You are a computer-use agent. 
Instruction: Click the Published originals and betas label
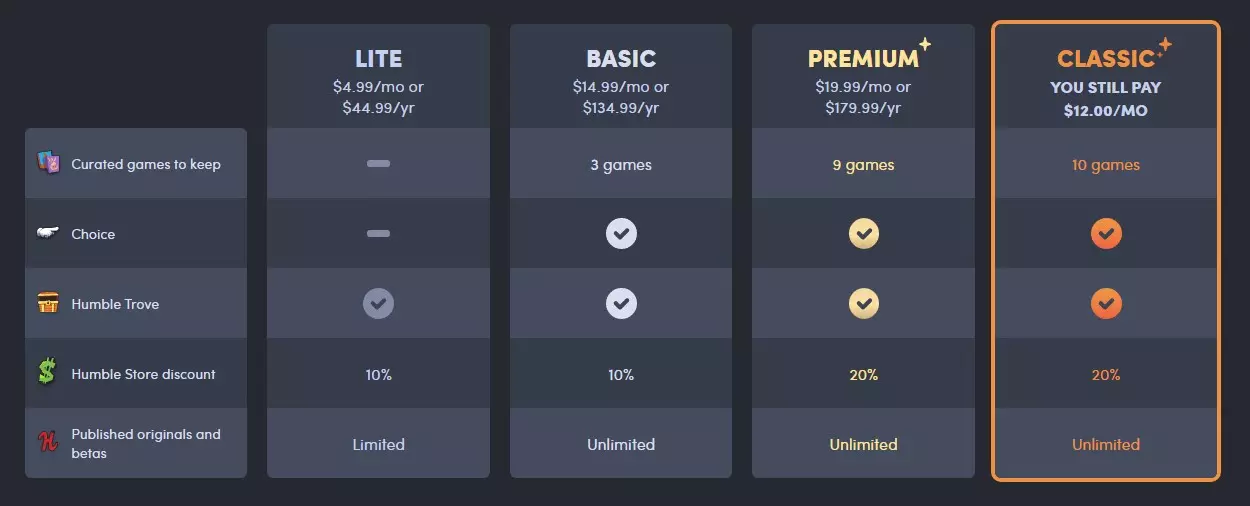point(146,443)
